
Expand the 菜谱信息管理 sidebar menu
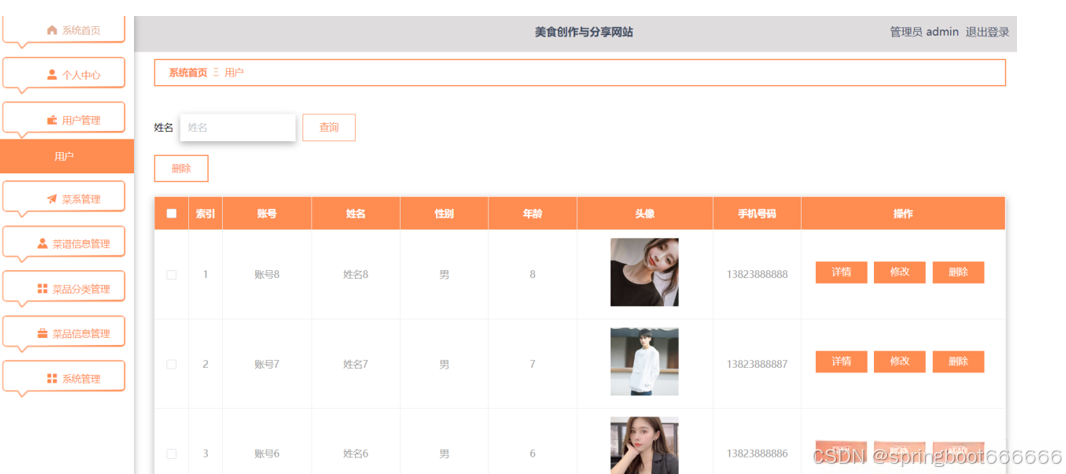click(x=64, y=242)
